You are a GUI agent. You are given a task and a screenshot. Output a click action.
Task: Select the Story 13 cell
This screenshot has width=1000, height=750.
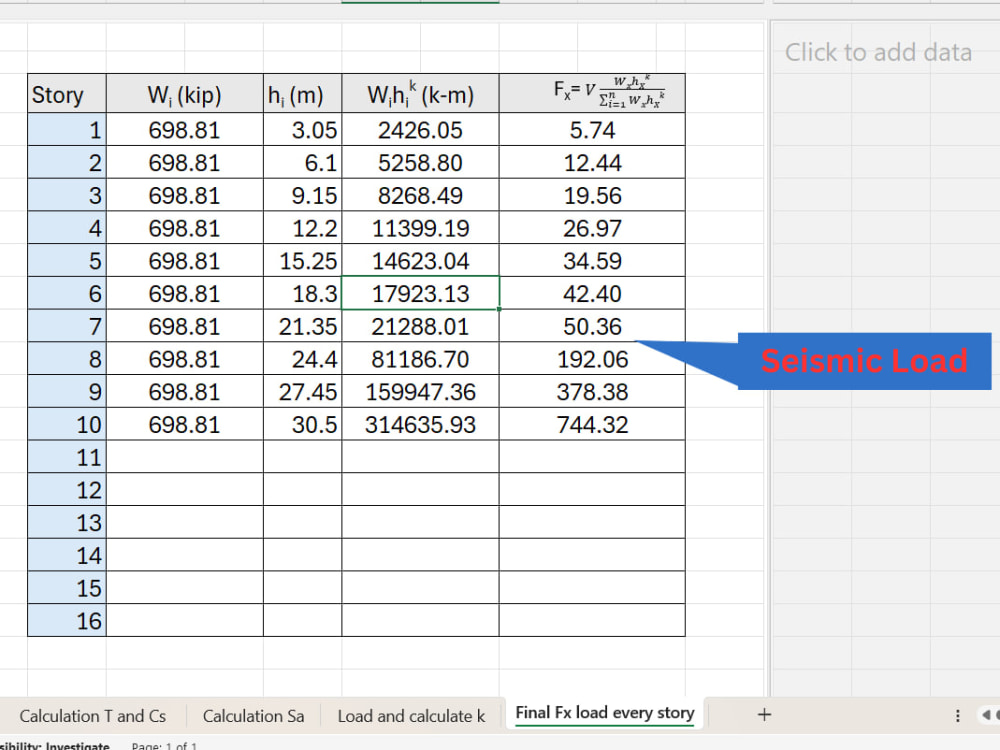pyautogui.click(x=67, y=523)
